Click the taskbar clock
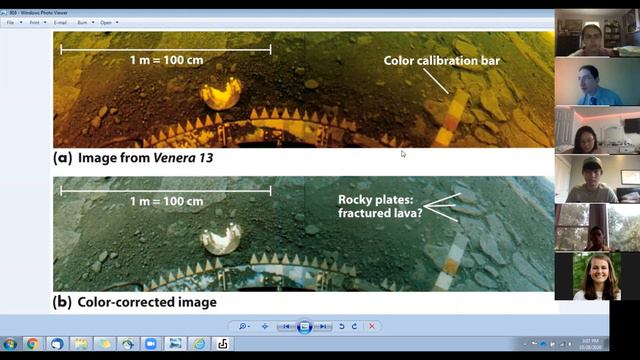640x360 pixels. 590,344
